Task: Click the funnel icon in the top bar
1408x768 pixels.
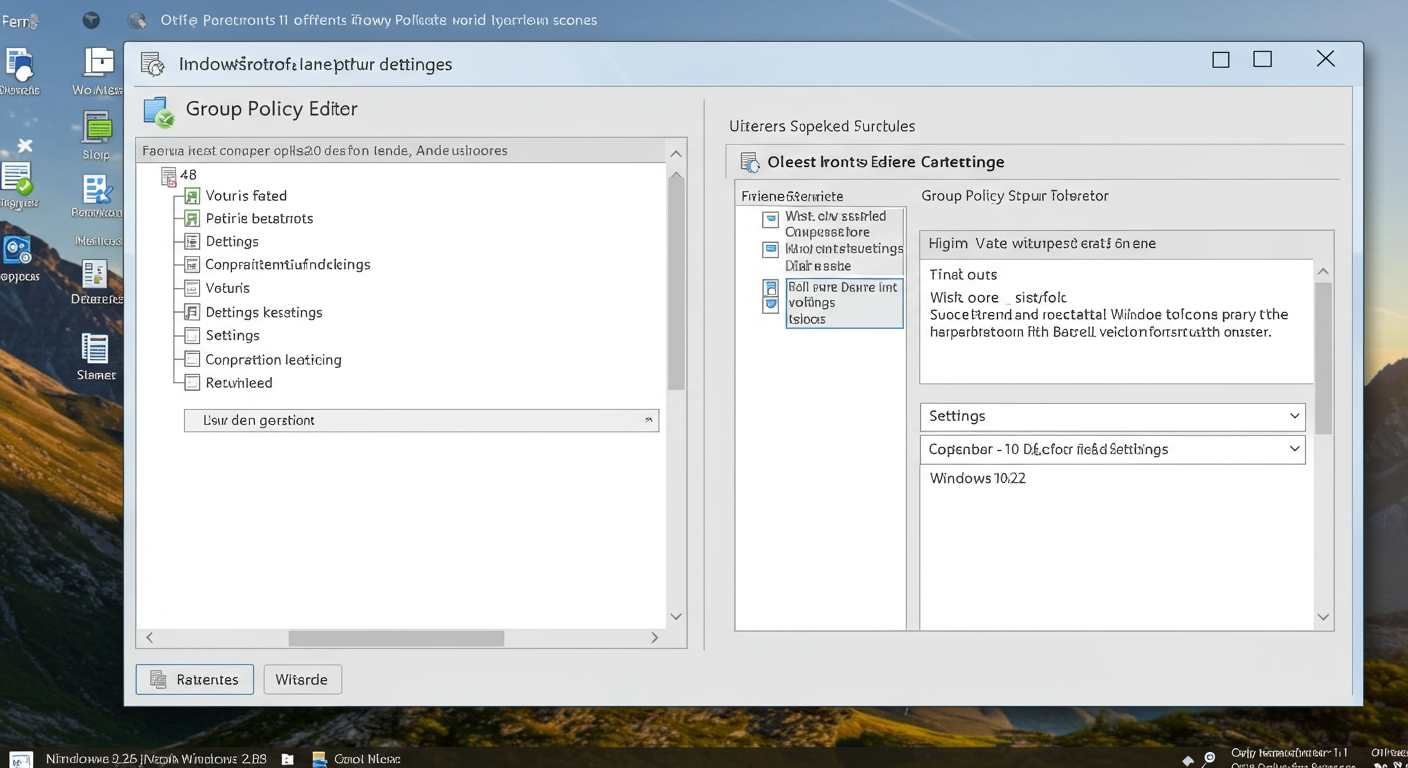Action: click(x=91, y=20)
